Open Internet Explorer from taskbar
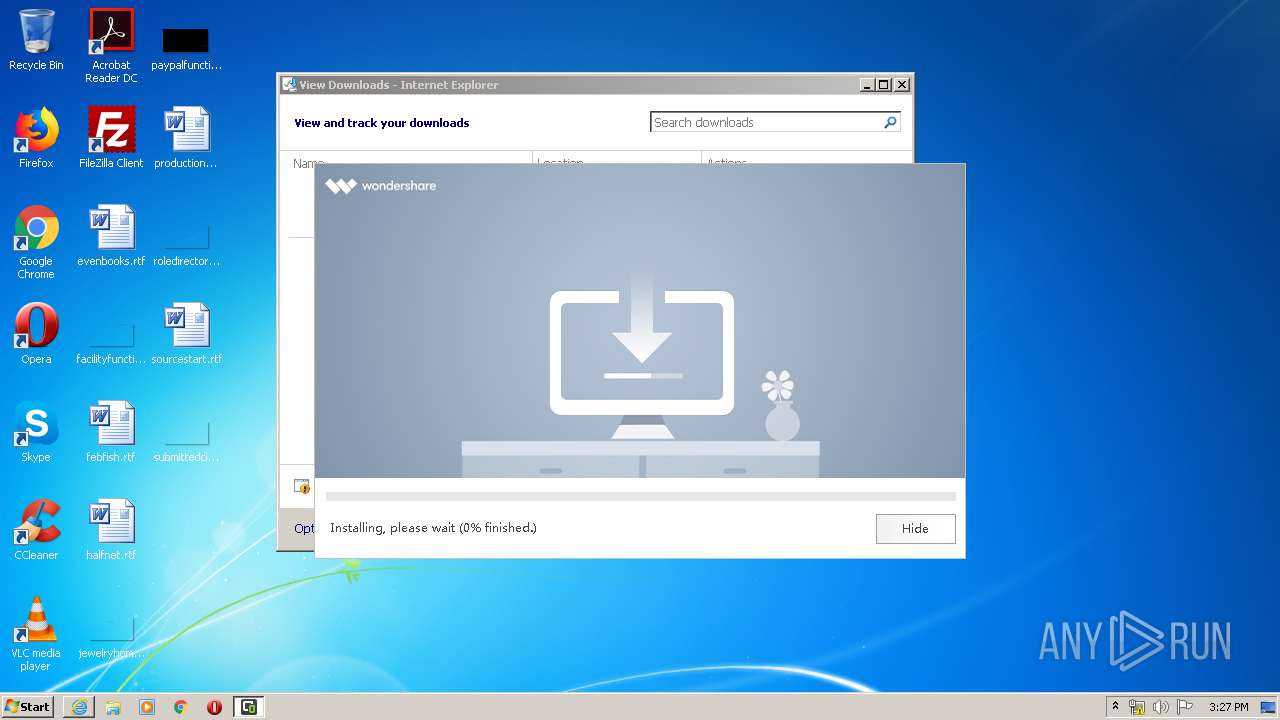This screenshot has height=720, width=1280. pyautogui.click(x=79, y=707)
